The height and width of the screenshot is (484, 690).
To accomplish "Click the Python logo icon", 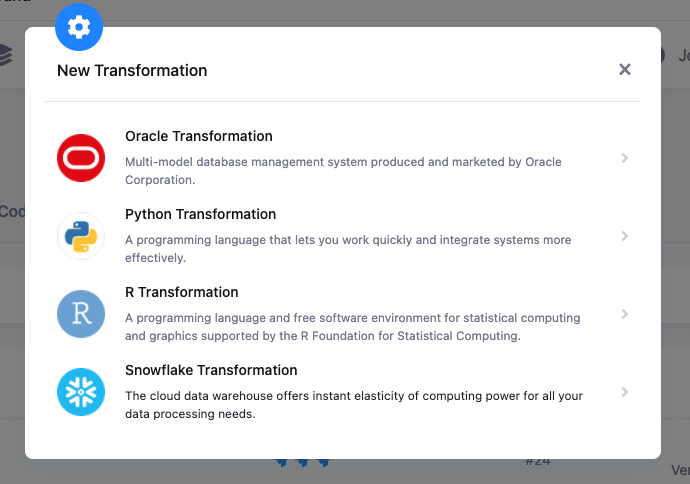I will pyautogui.click(x=82, y=236).
